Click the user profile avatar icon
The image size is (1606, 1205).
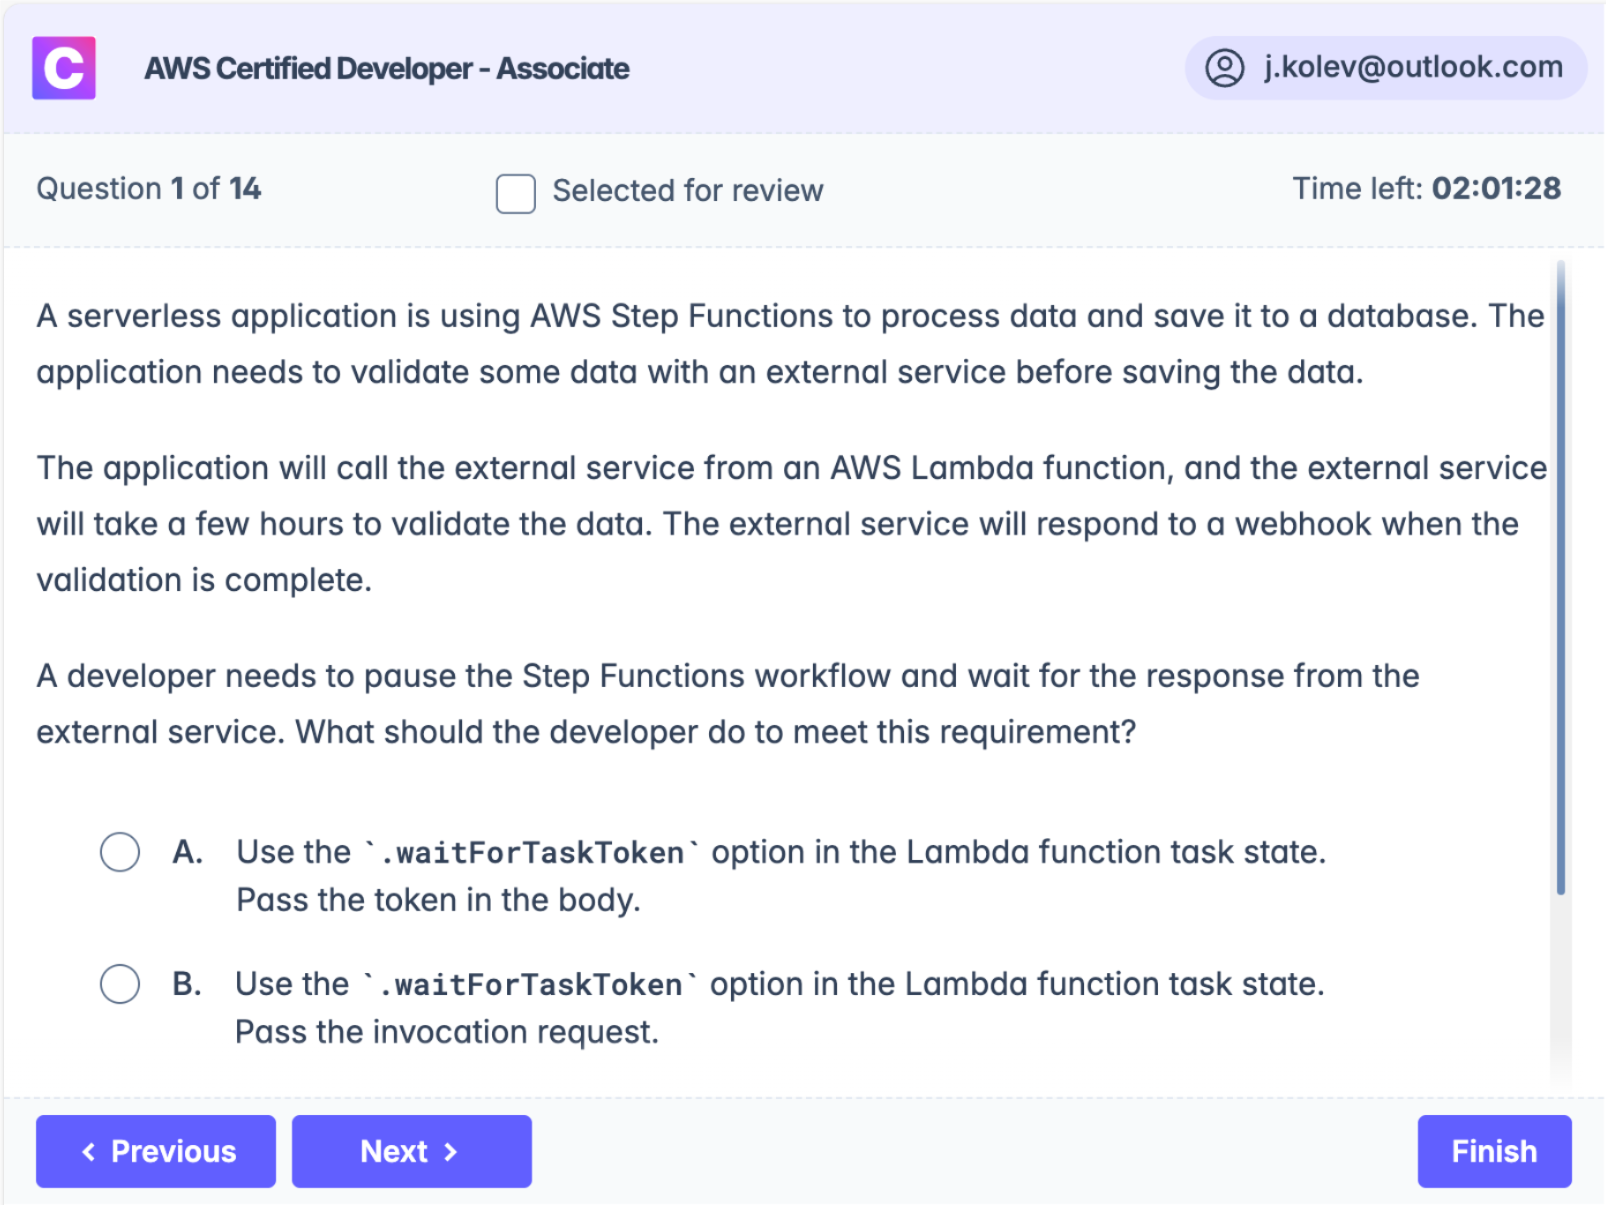pyautogui.click(x=1224, y=68)
